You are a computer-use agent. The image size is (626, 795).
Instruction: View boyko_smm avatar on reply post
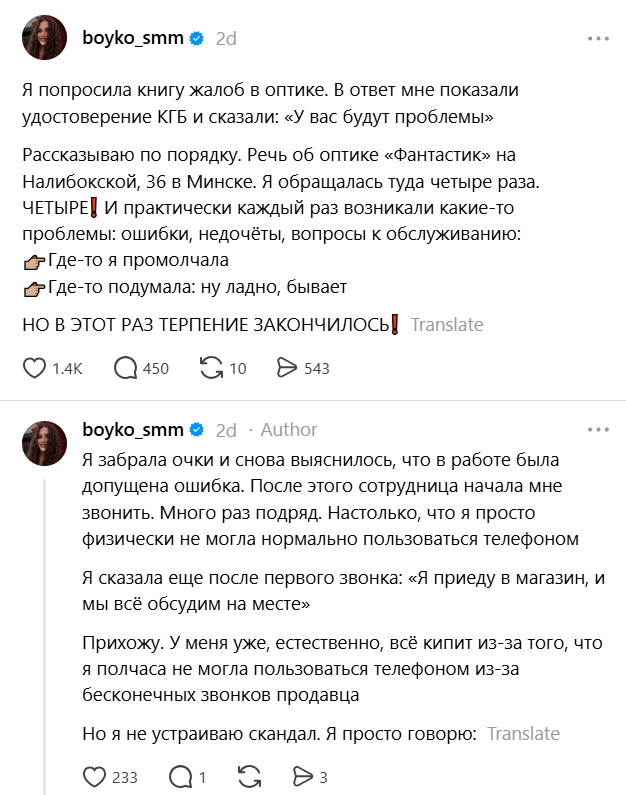coord(45,443)
